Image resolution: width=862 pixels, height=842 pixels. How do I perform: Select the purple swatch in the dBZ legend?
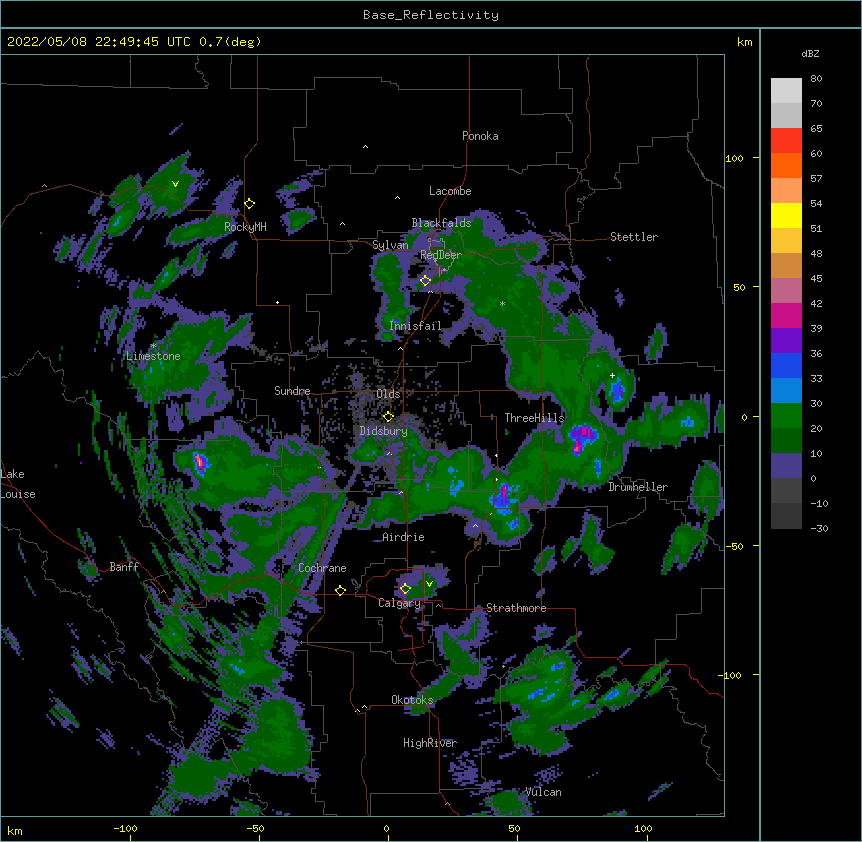[x=786, y=340]
